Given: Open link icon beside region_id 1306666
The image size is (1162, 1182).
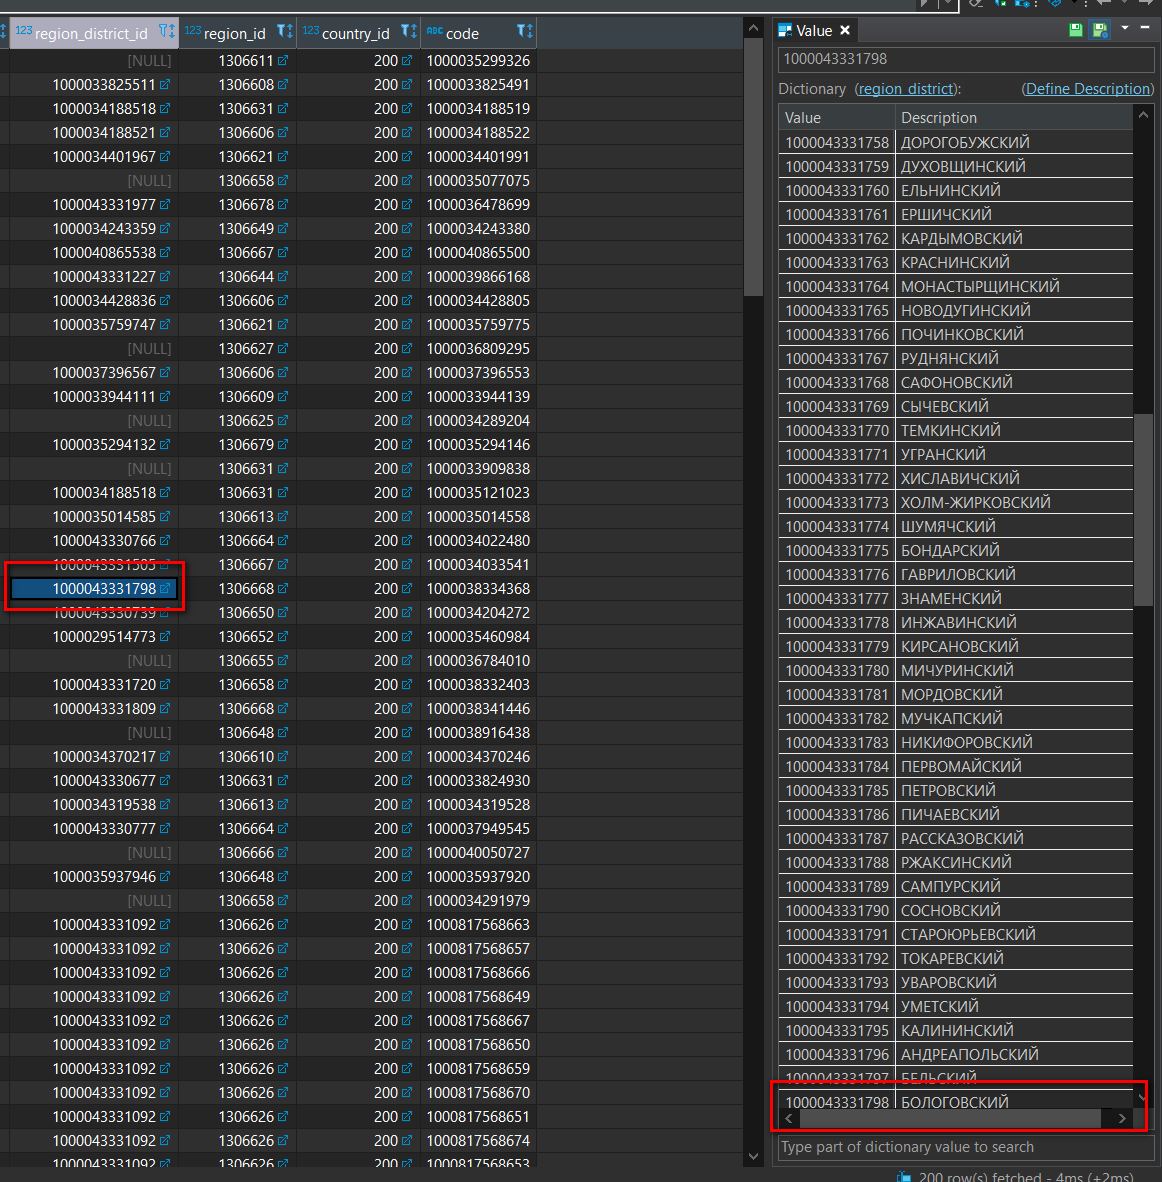Looking at the screenshot, I should click(283, 853).
